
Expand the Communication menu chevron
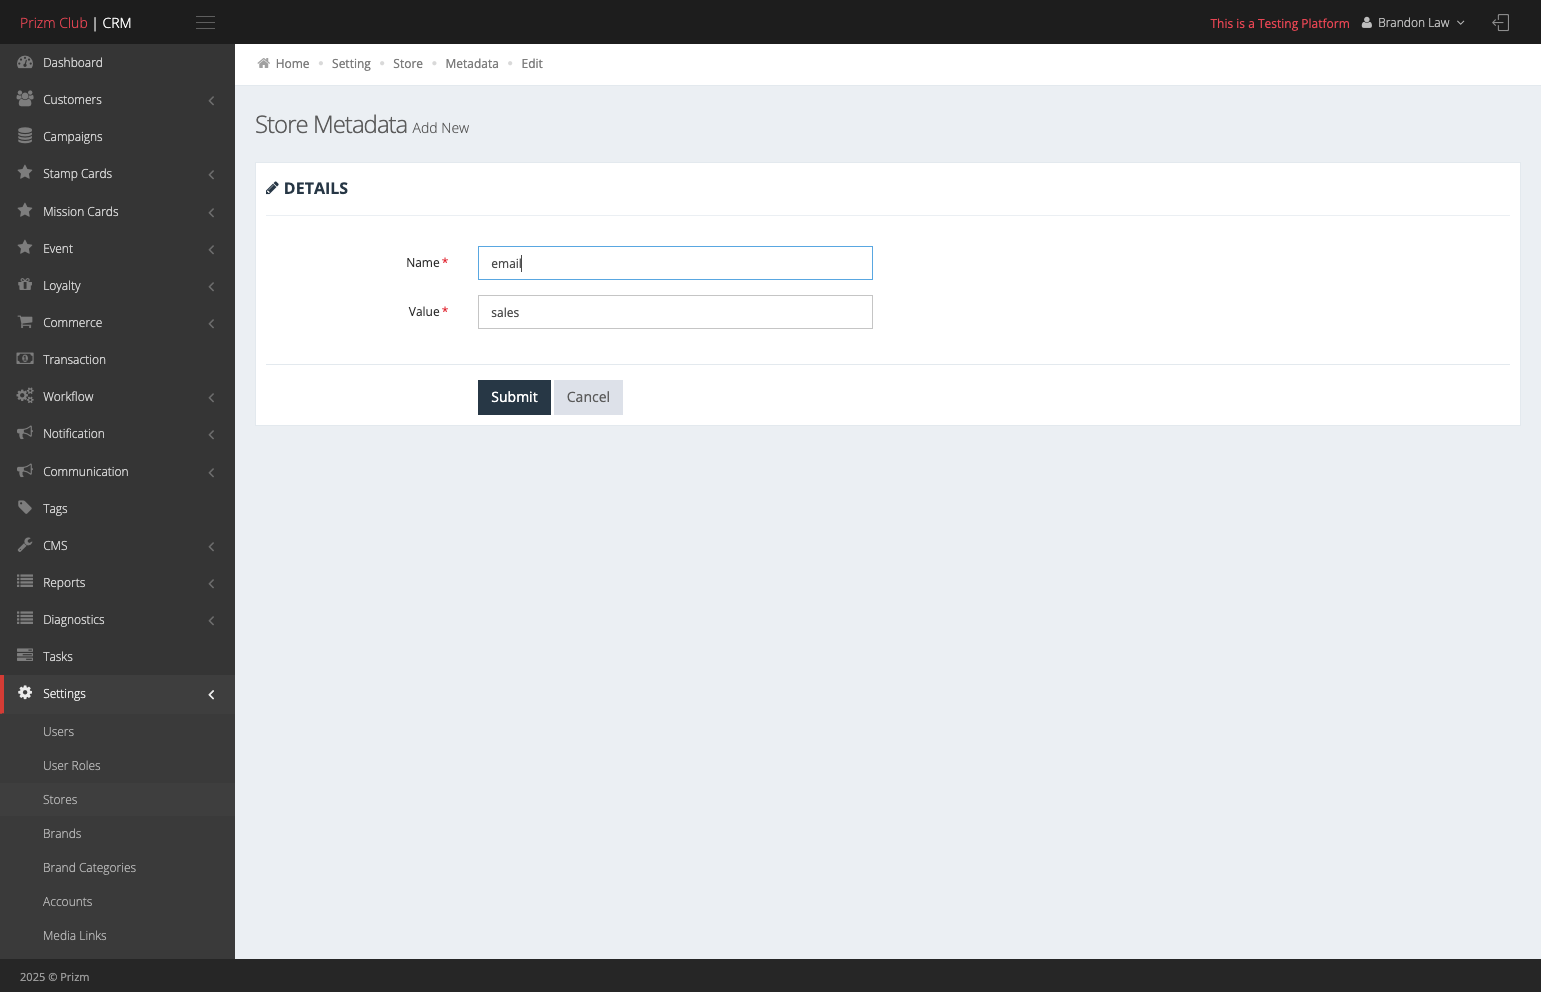(211, 472)
